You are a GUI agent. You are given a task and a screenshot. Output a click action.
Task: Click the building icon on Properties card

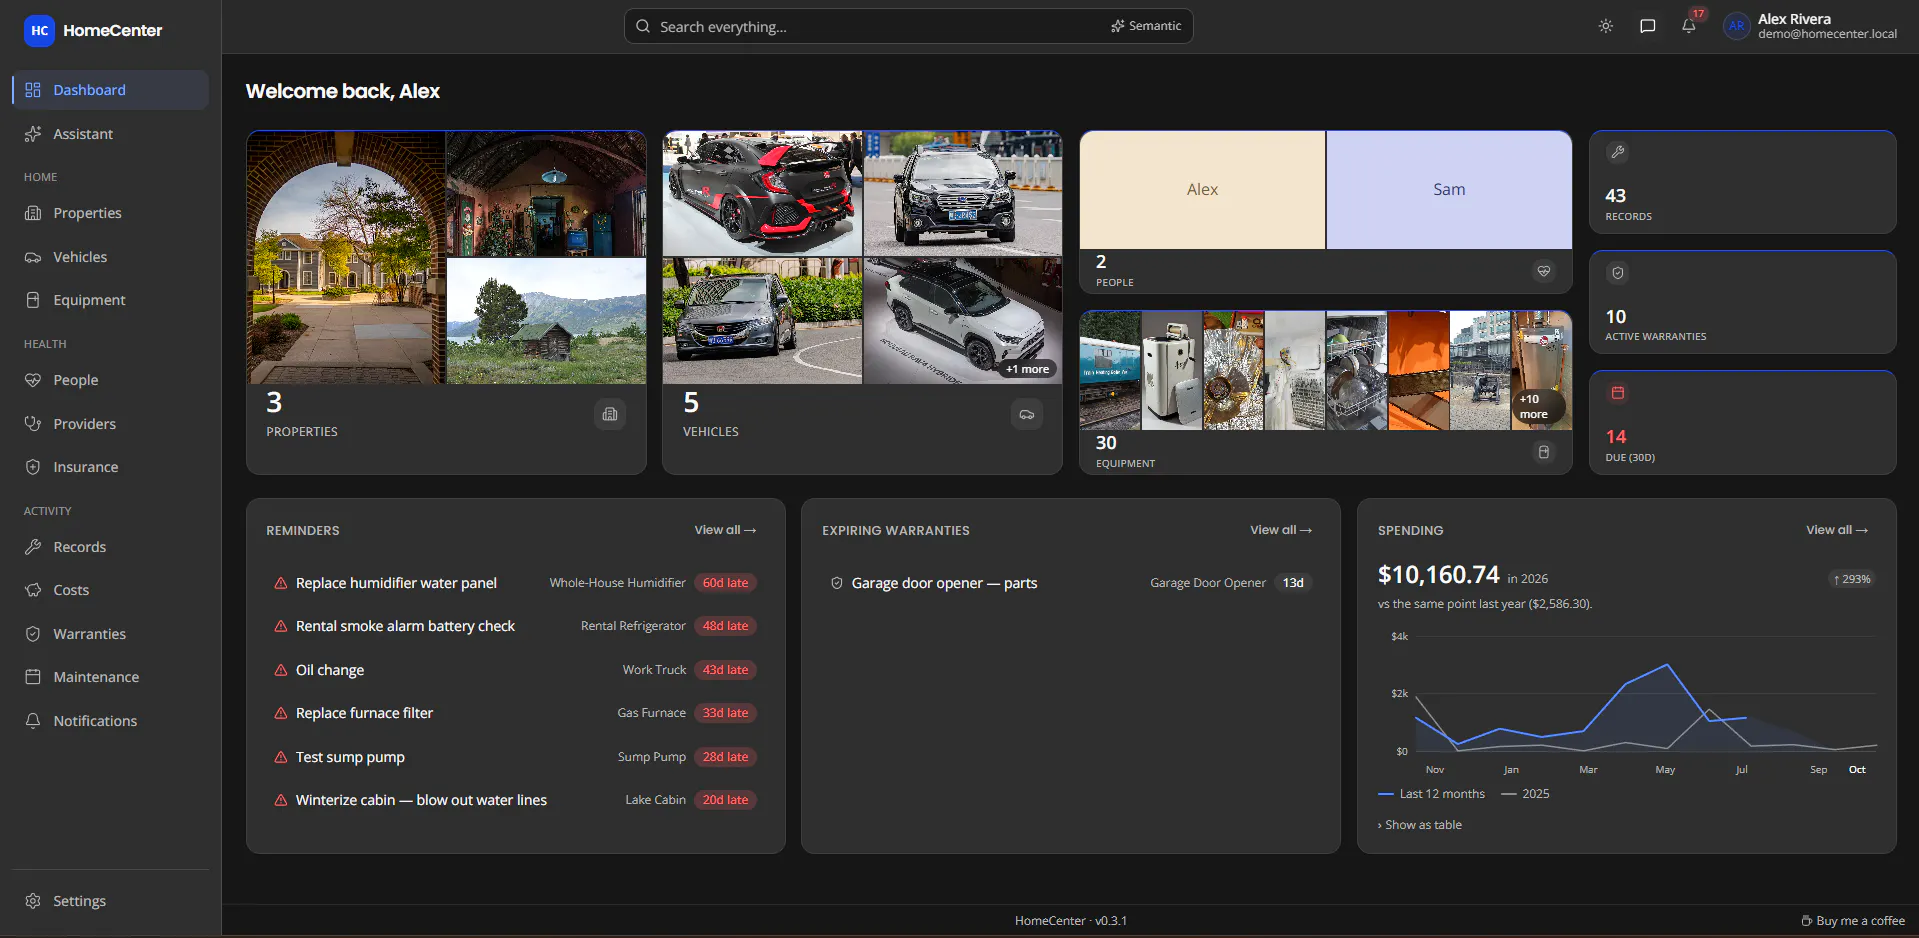click(x=610, y=414)
